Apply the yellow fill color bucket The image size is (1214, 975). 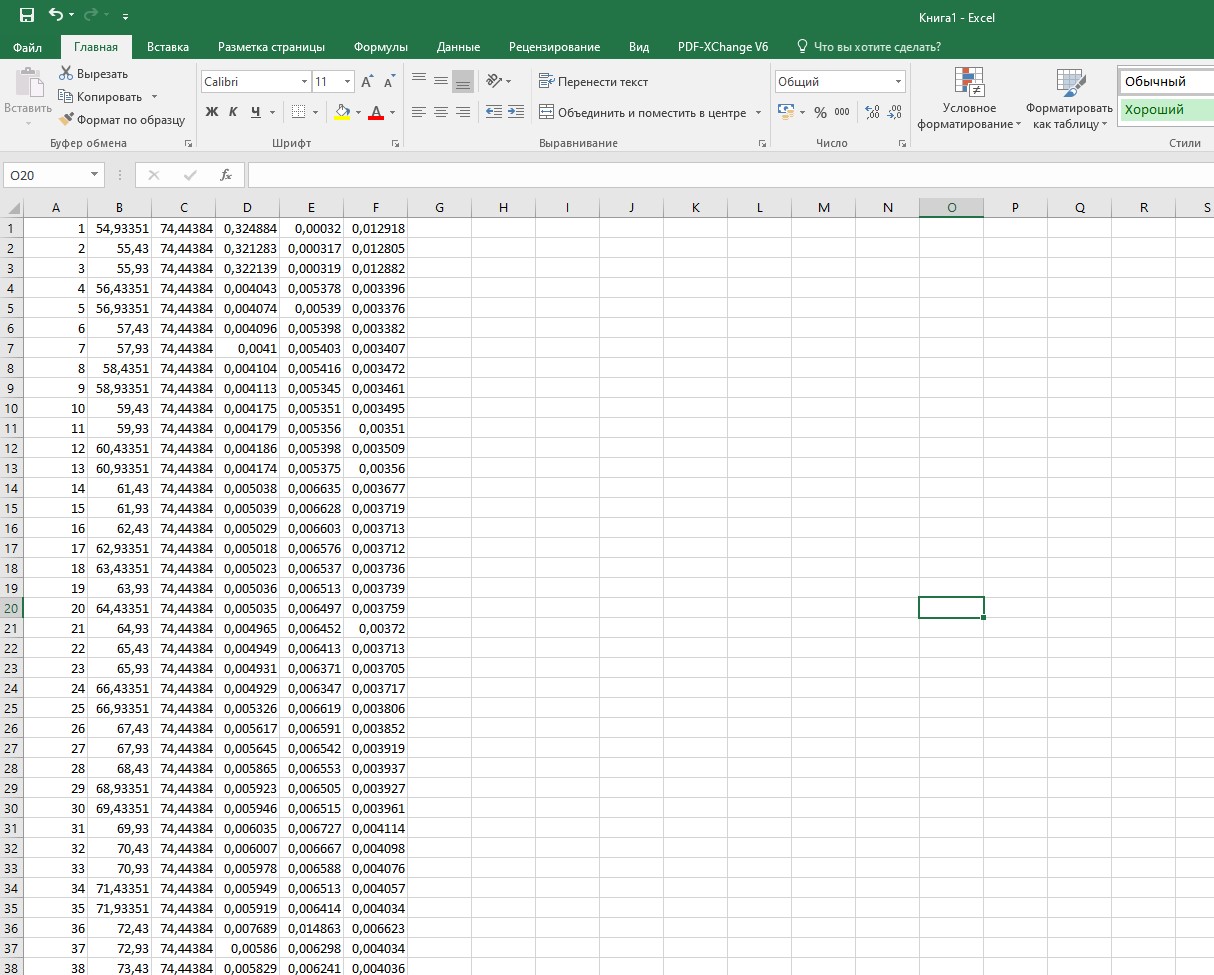342,112
